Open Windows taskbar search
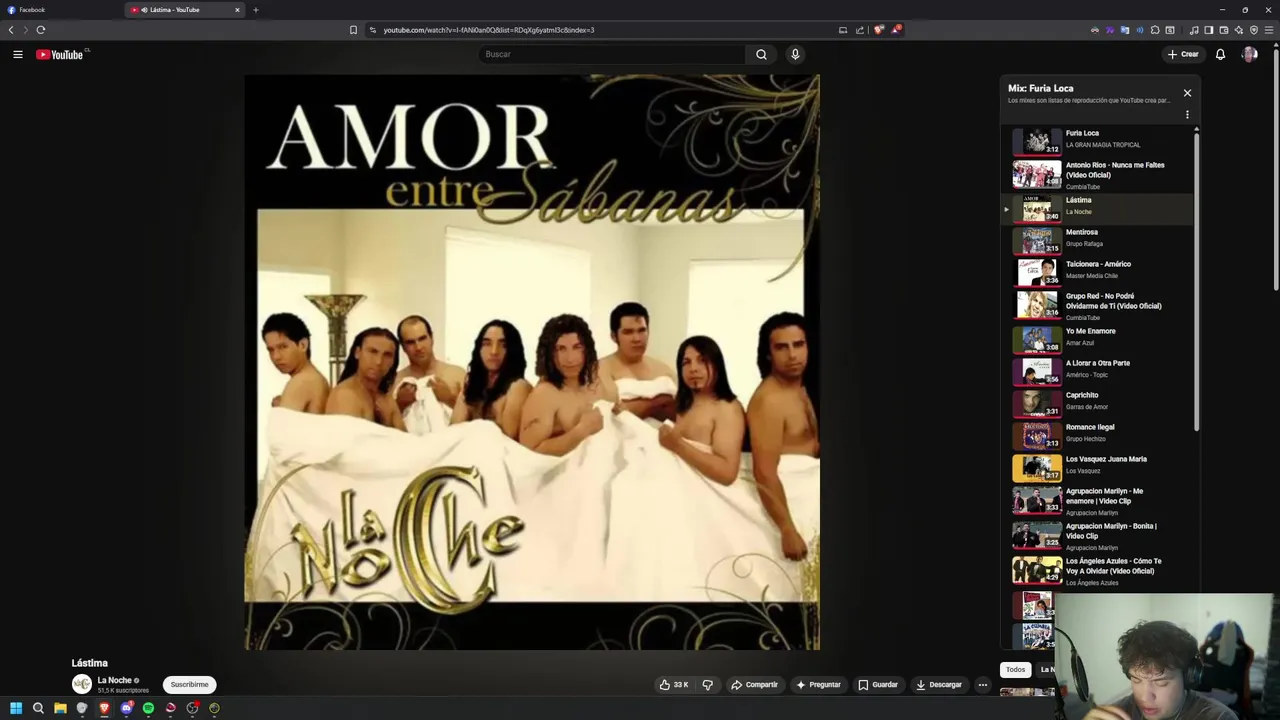Viewport: 1280px width, 720px height. [38, 708]
